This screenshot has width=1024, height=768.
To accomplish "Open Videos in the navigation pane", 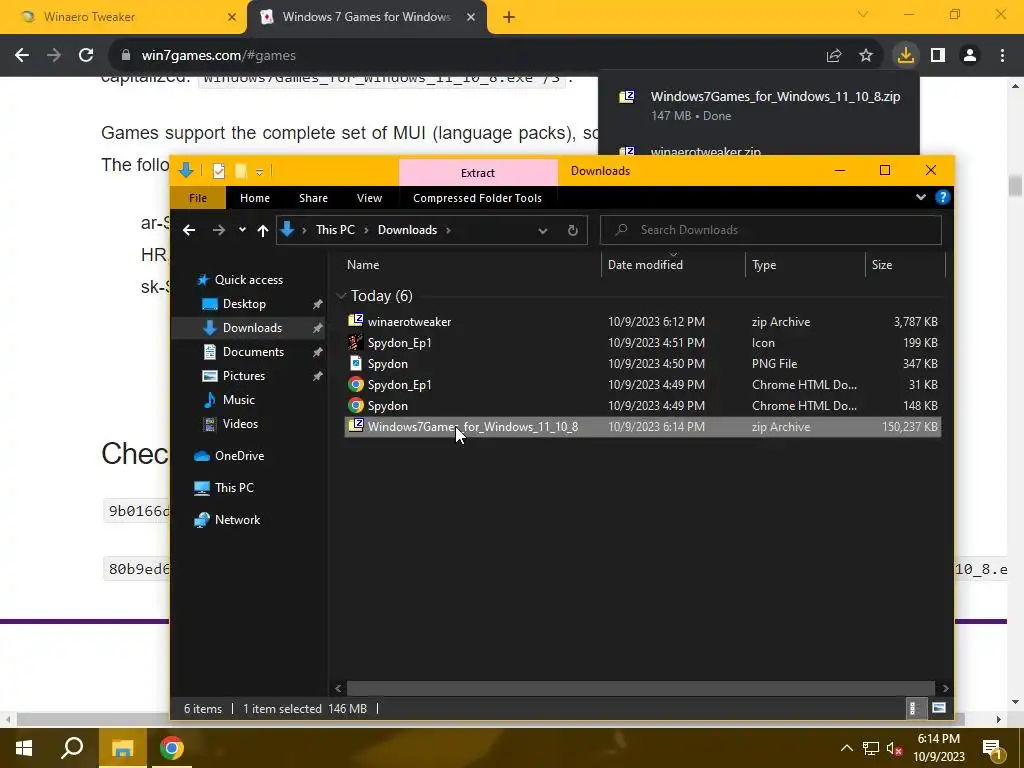I will click(240, 424).
